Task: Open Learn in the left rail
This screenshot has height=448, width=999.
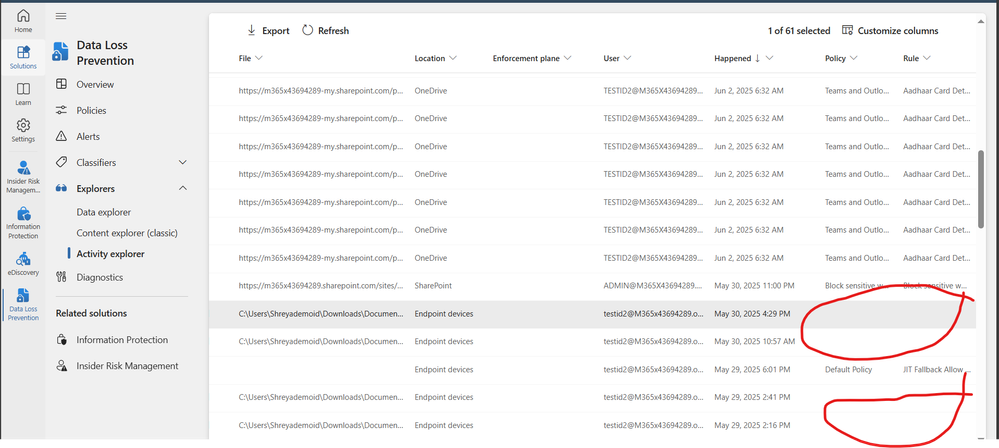Action: pos(23,94)
